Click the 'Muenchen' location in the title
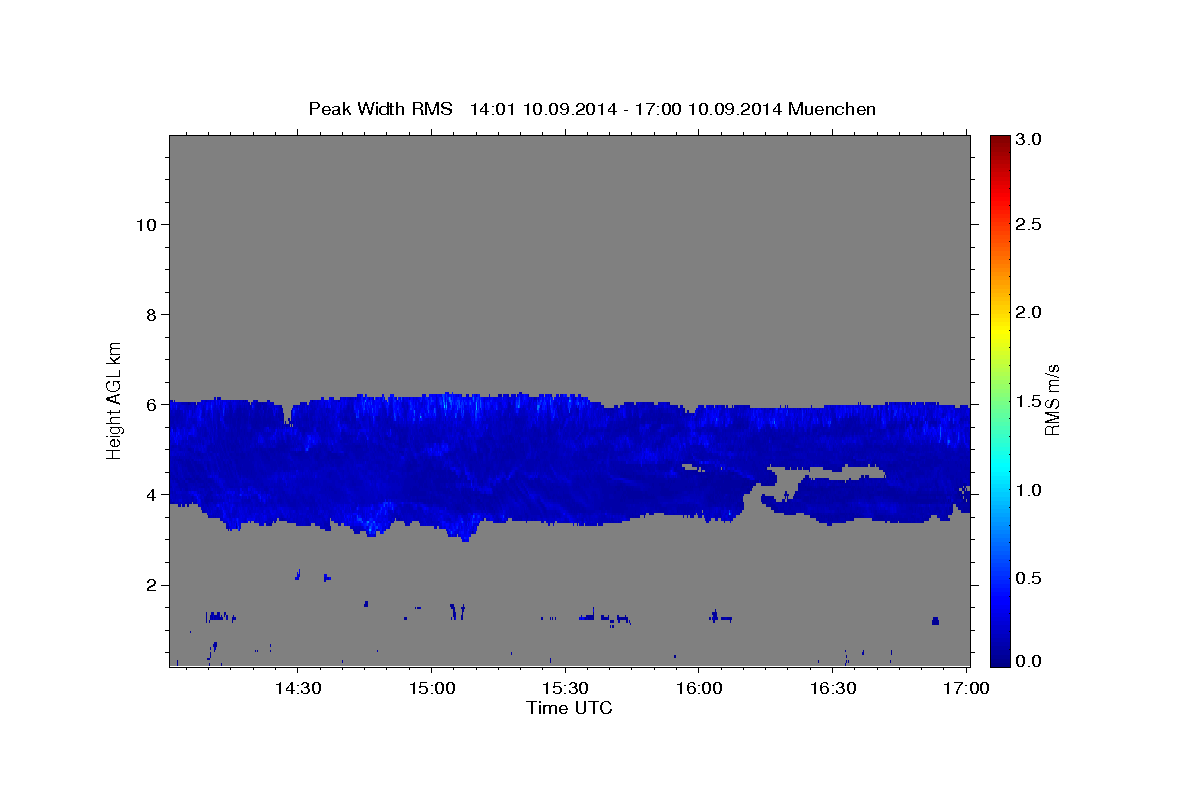Viewport: 1200px width, 800px height. click(832, 109)
